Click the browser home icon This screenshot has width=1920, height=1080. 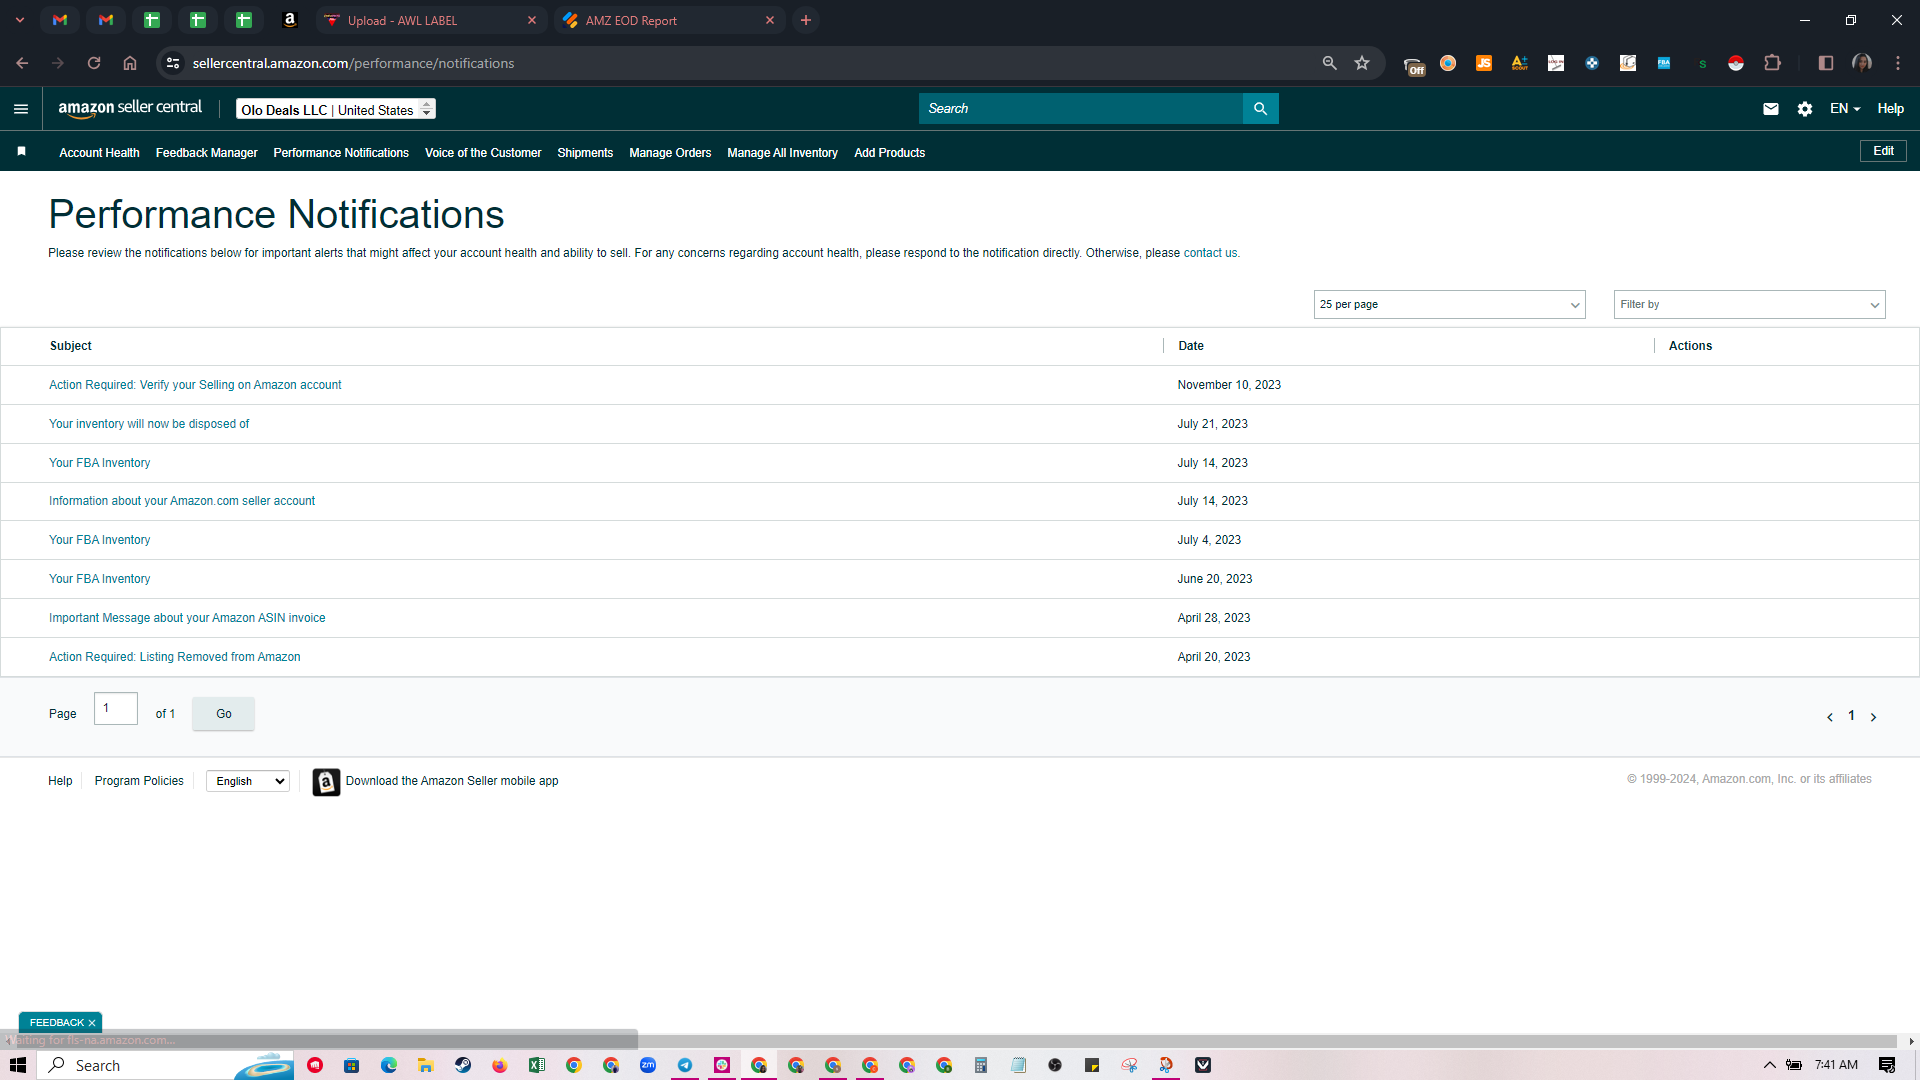pyautogui.click(x=130, y=63)
